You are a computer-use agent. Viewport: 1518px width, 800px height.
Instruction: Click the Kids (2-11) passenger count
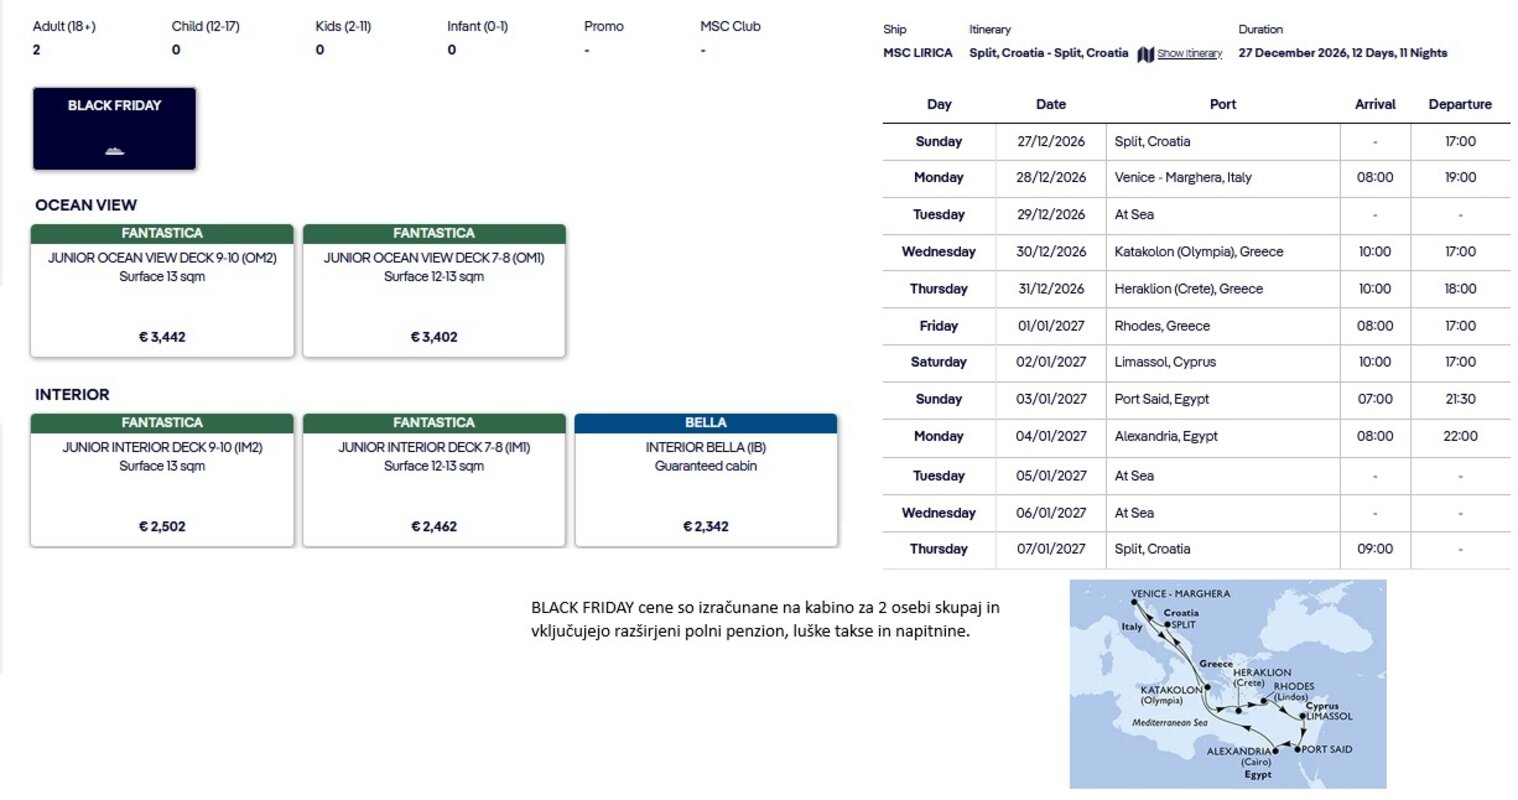point(320,50)
